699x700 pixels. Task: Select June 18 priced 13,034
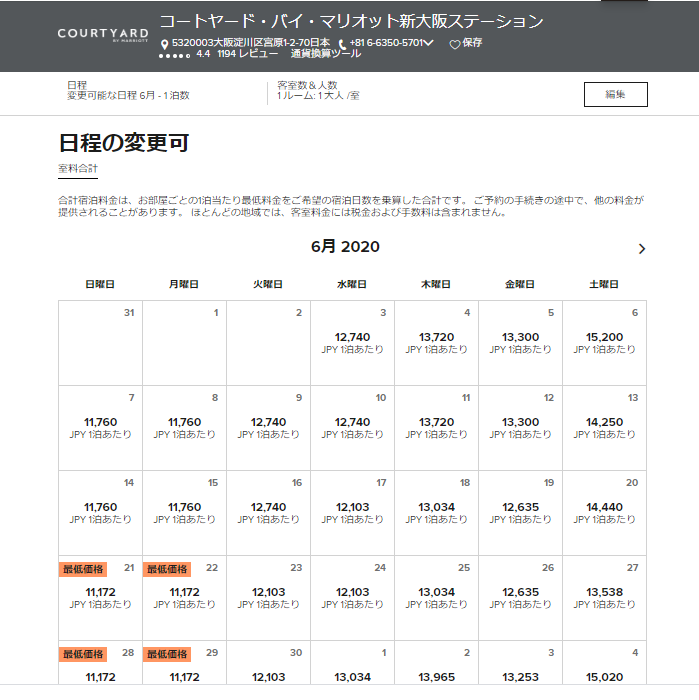point(436,513)
